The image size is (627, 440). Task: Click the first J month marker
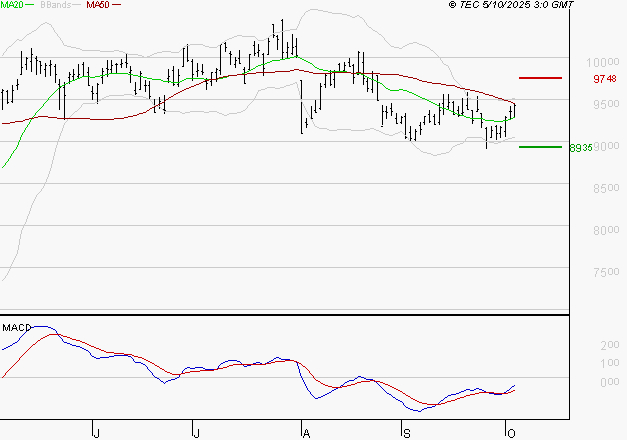point(96,433)
